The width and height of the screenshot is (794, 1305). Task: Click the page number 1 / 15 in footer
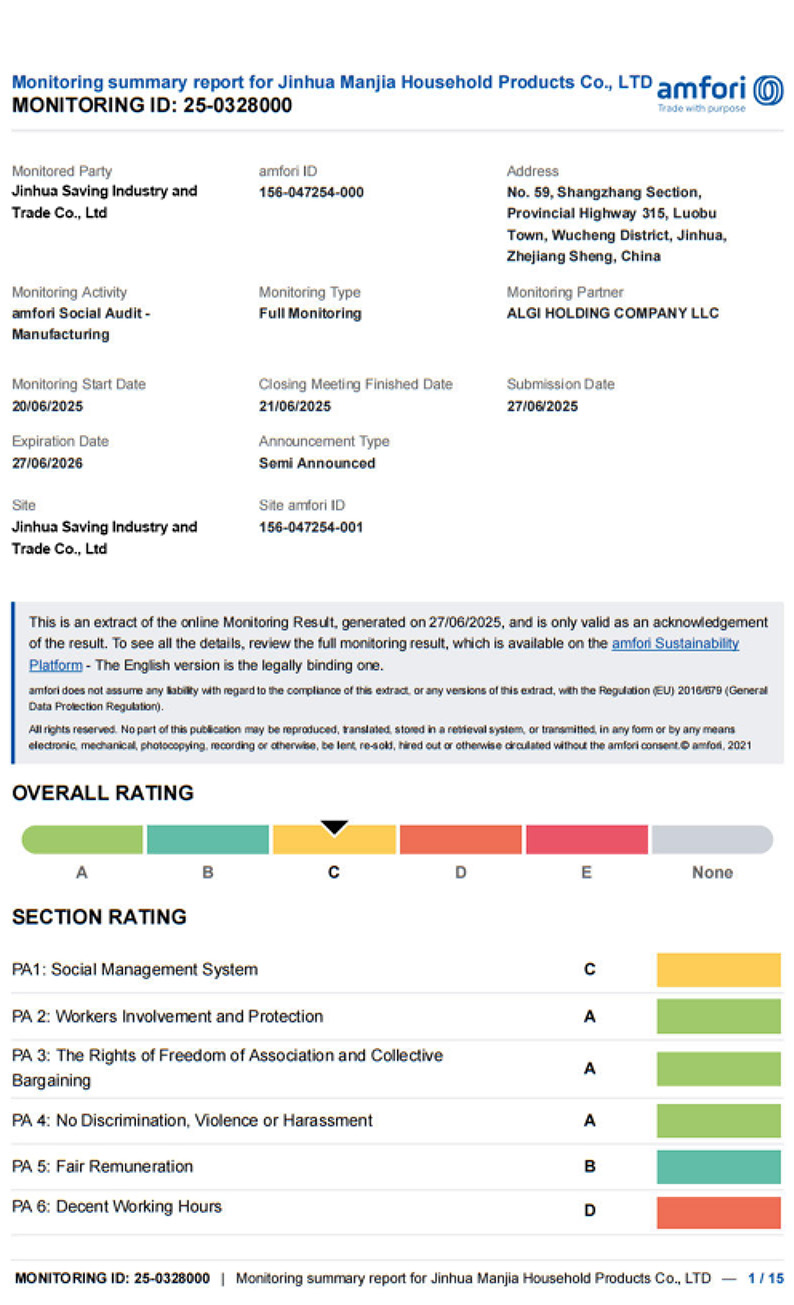tap(766, 1278)
